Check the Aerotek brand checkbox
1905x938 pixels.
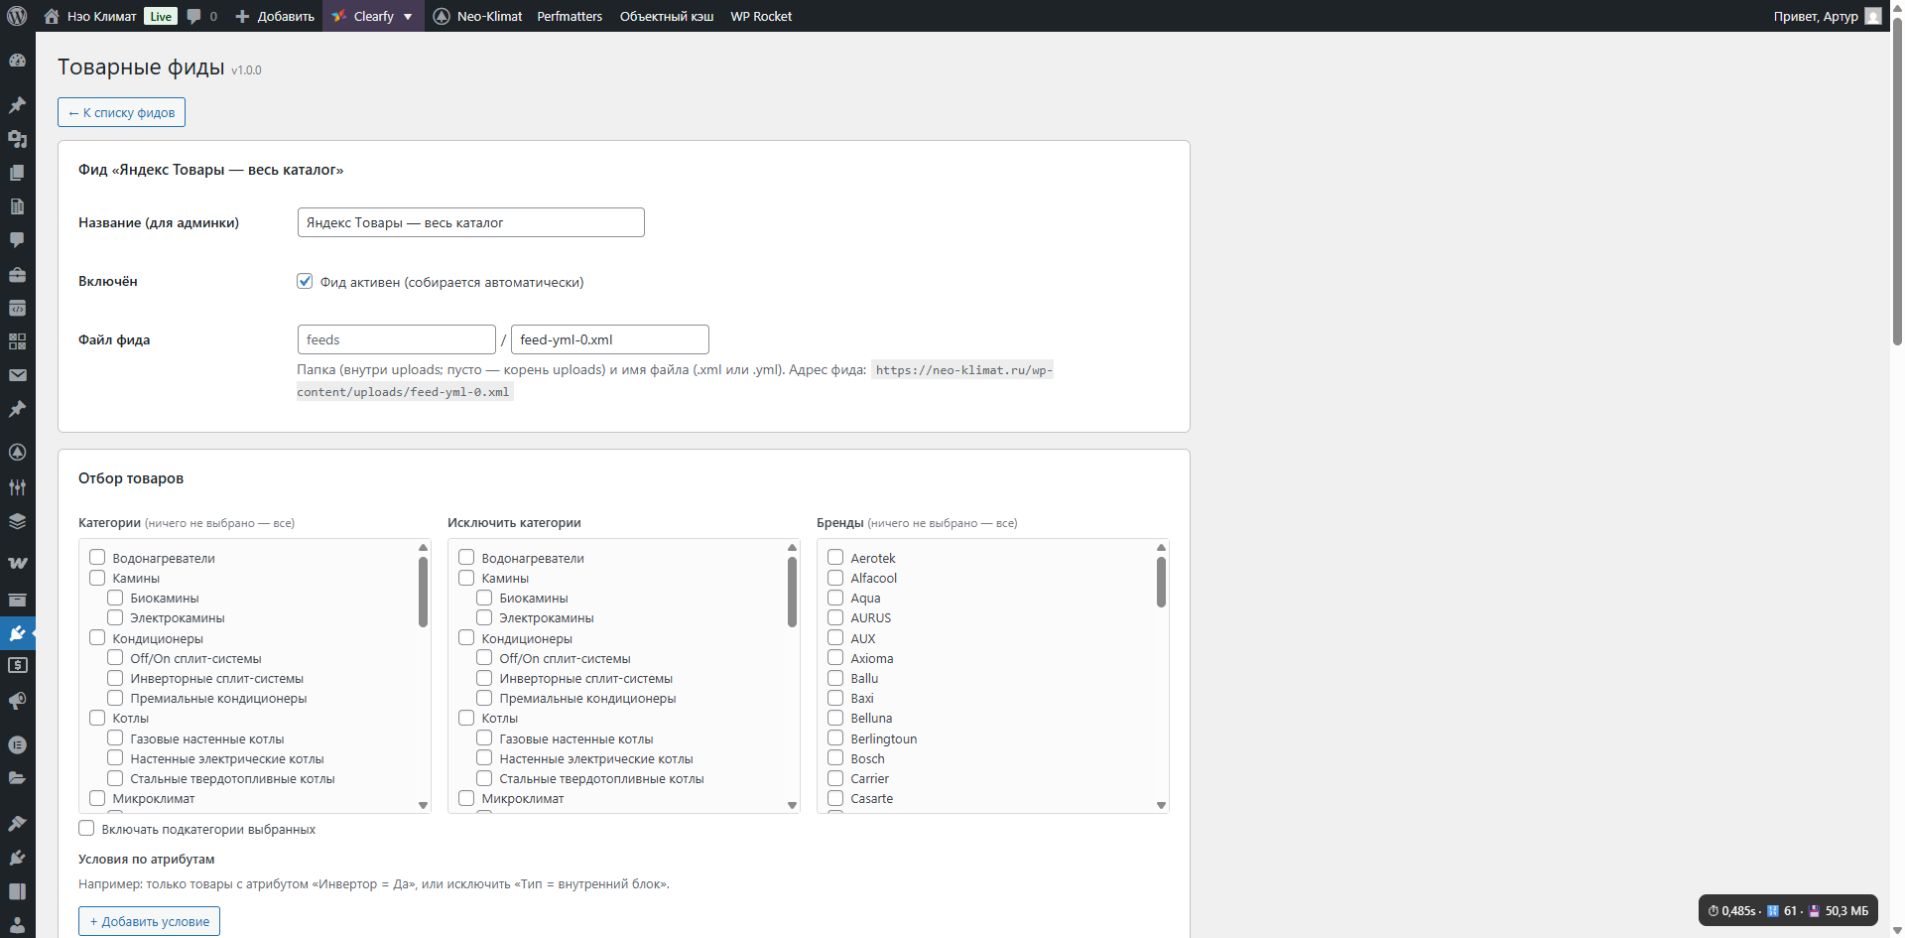tap(835, 557)
